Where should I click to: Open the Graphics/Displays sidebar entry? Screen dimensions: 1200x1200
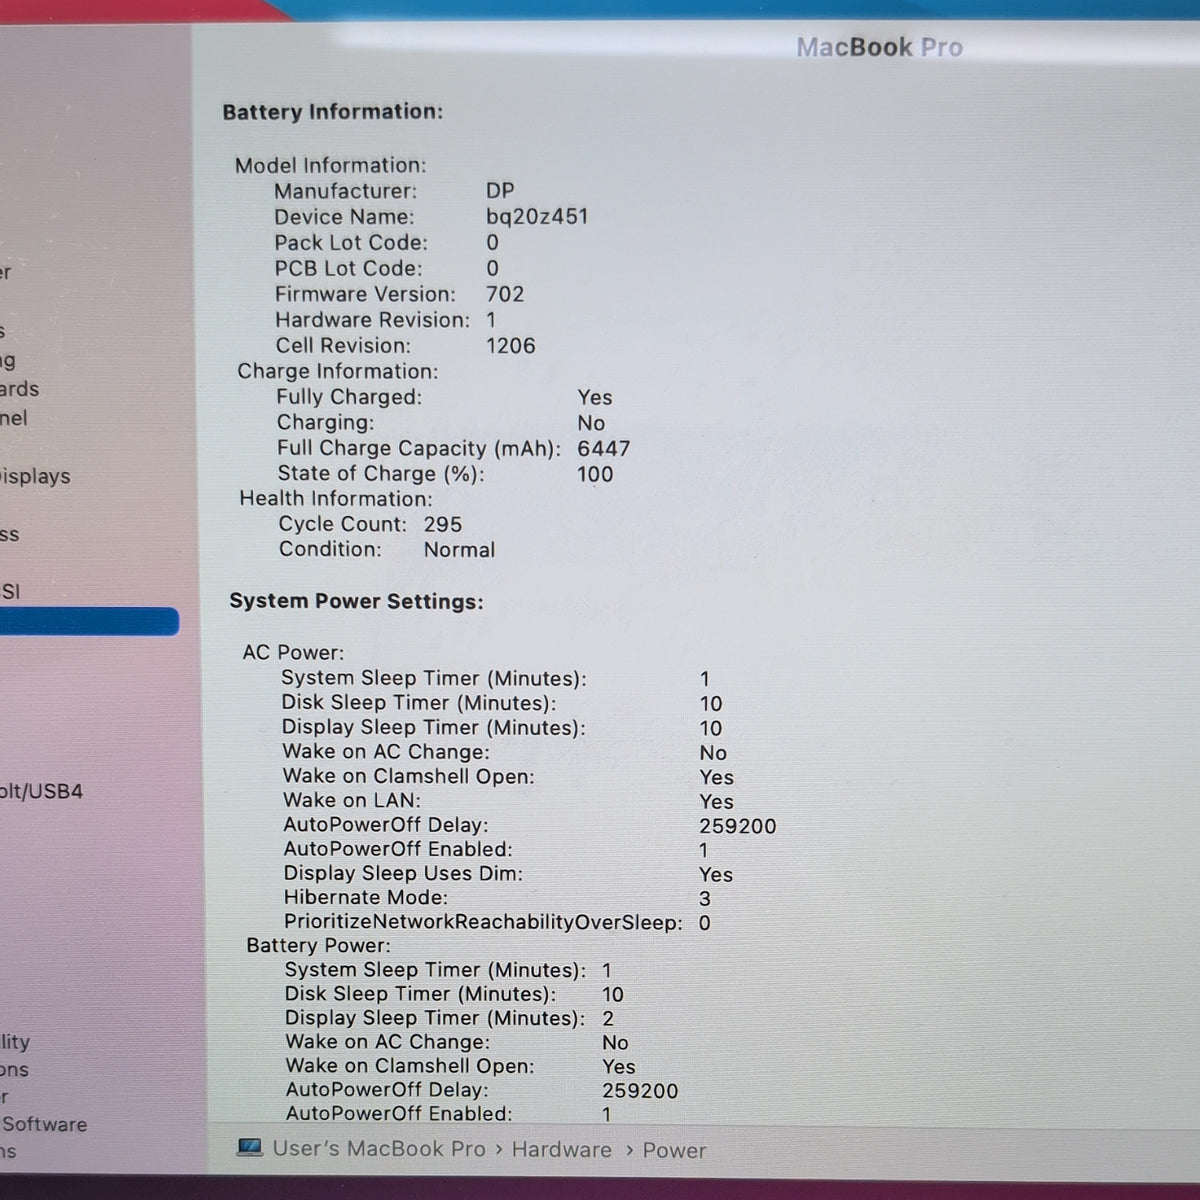(35, 476)
